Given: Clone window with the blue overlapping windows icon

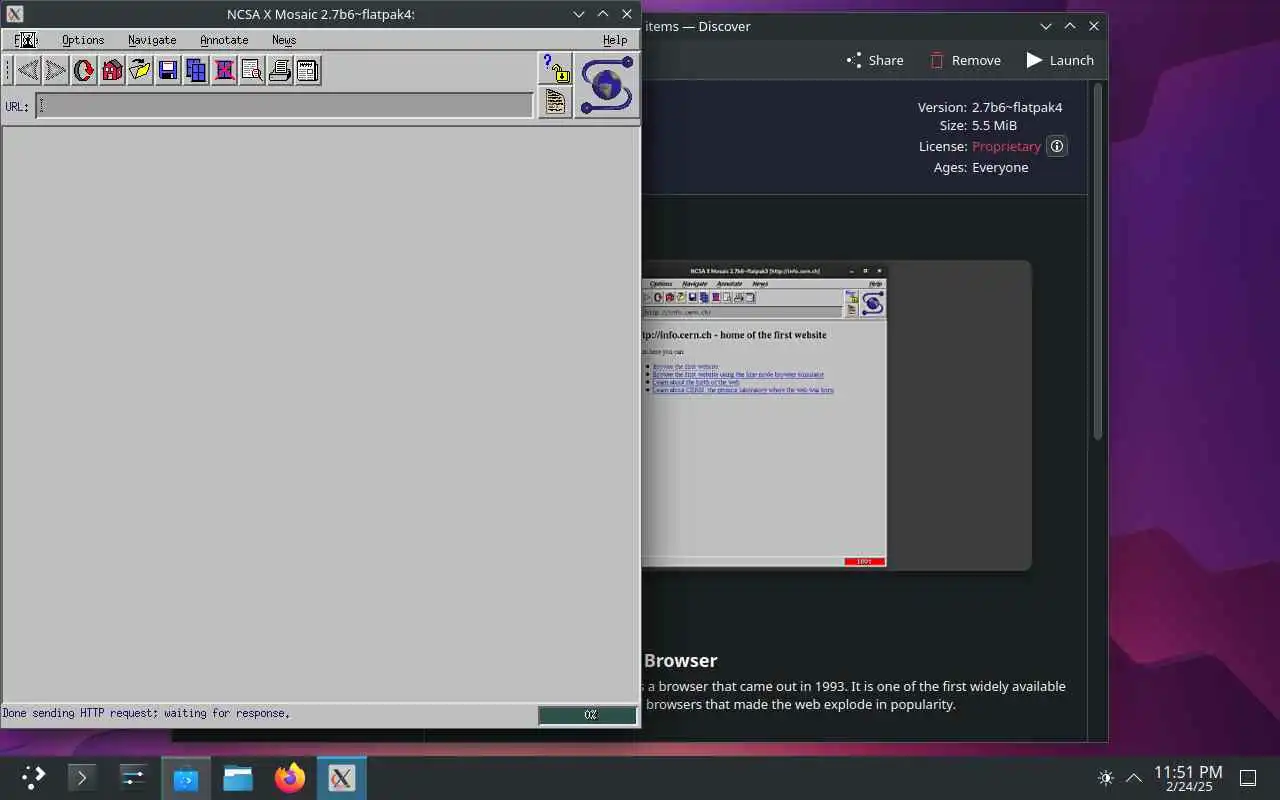Looking at the screenshot, I should coord(196,70).
